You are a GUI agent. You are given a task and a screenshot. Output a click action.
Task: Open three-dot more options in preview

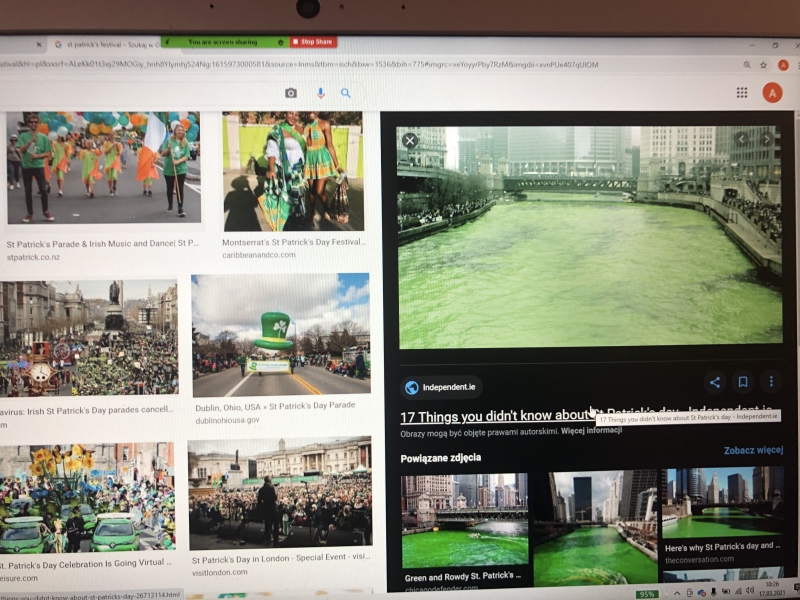point(771,381)
